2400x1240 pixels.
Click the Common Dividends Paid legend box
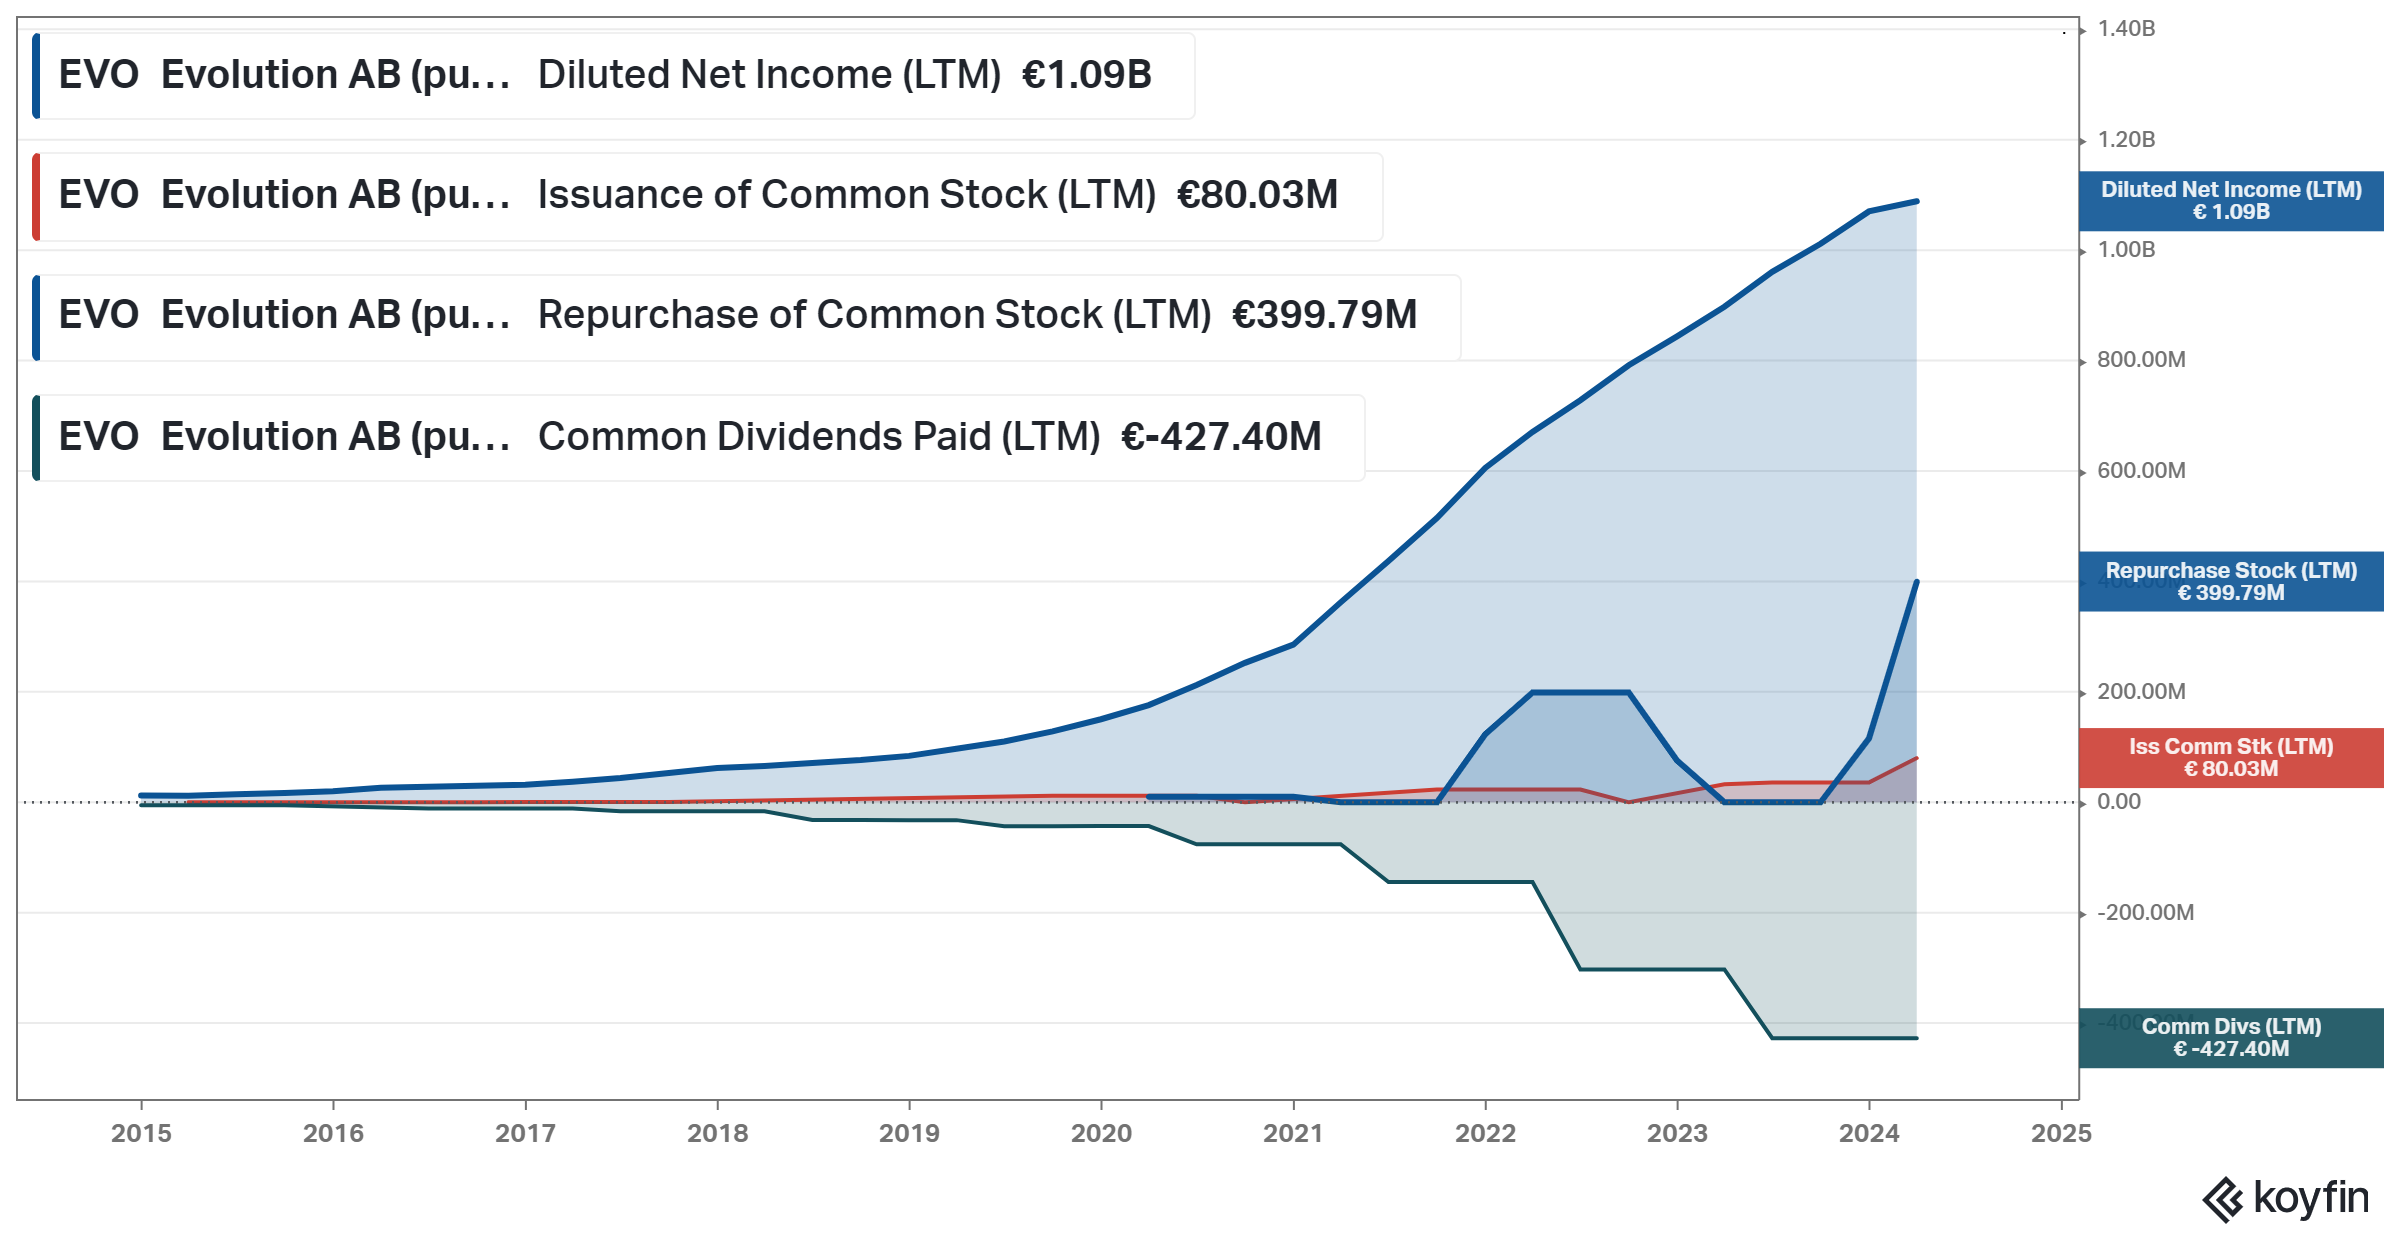(699, 437)
